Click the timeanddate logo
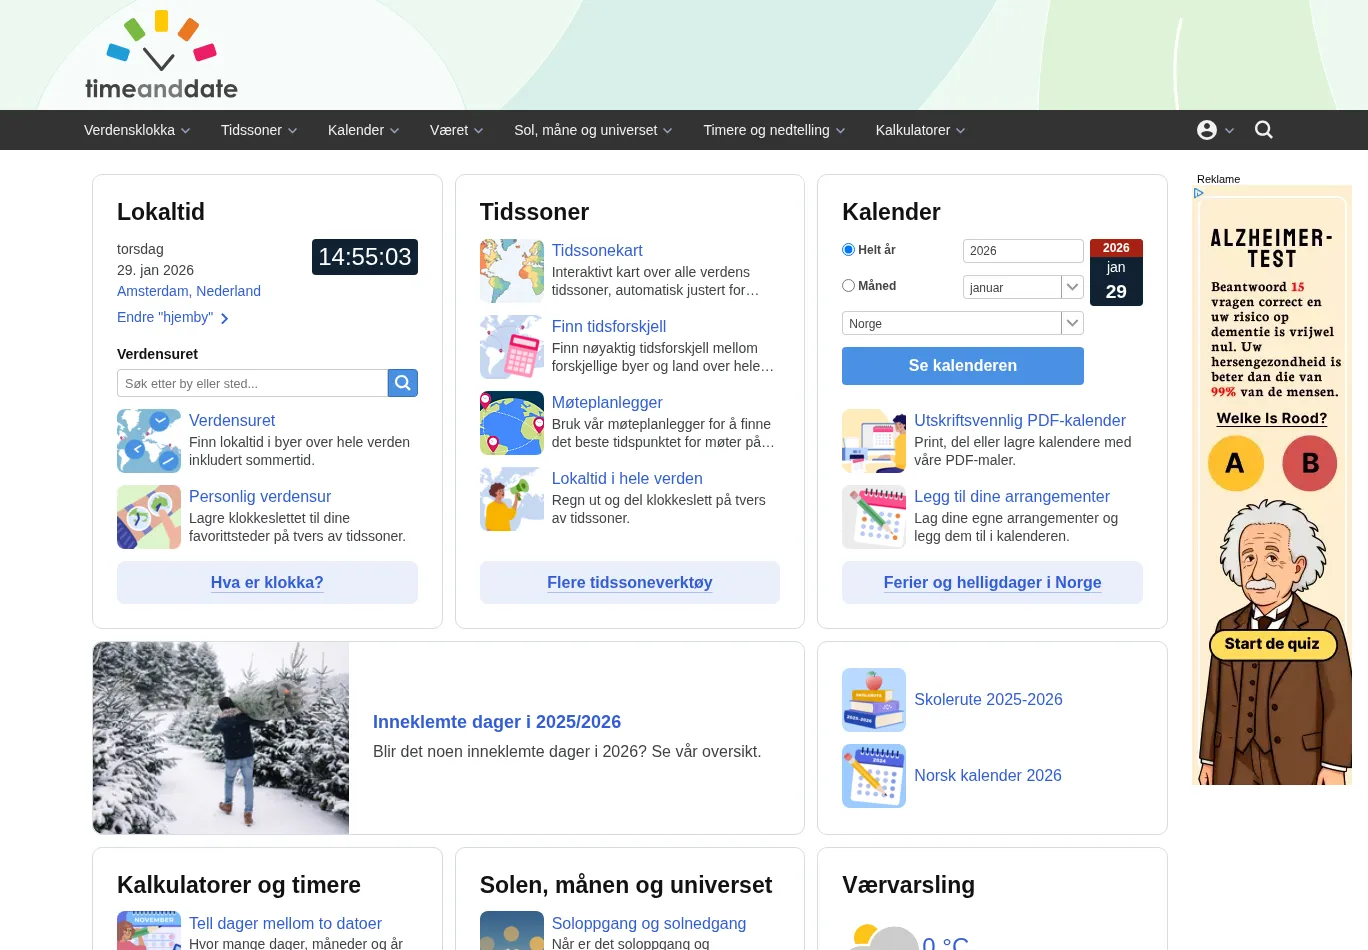The image size is (1368, 950). [x=161, y=56]
